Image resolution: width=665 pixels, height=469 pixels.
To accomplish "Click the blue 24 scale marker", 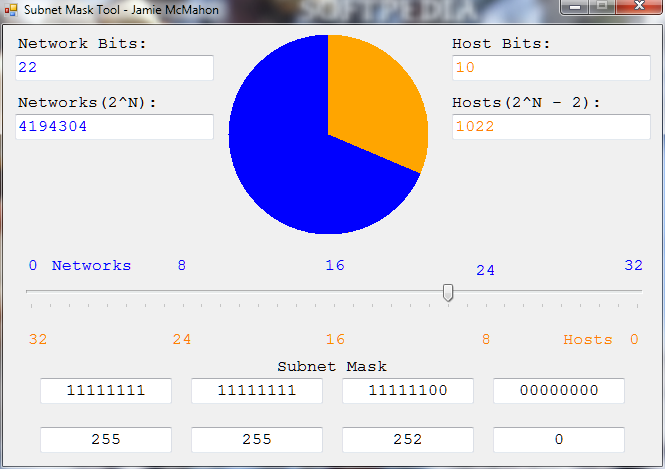I will (486, 270).
